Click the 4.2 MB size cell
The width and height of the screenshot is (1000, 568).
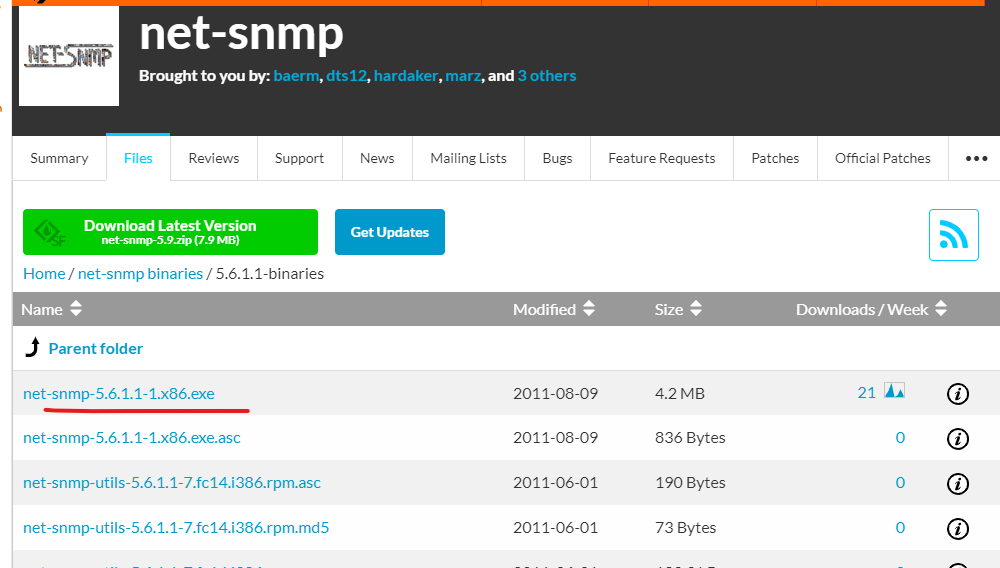pos(680,393)
